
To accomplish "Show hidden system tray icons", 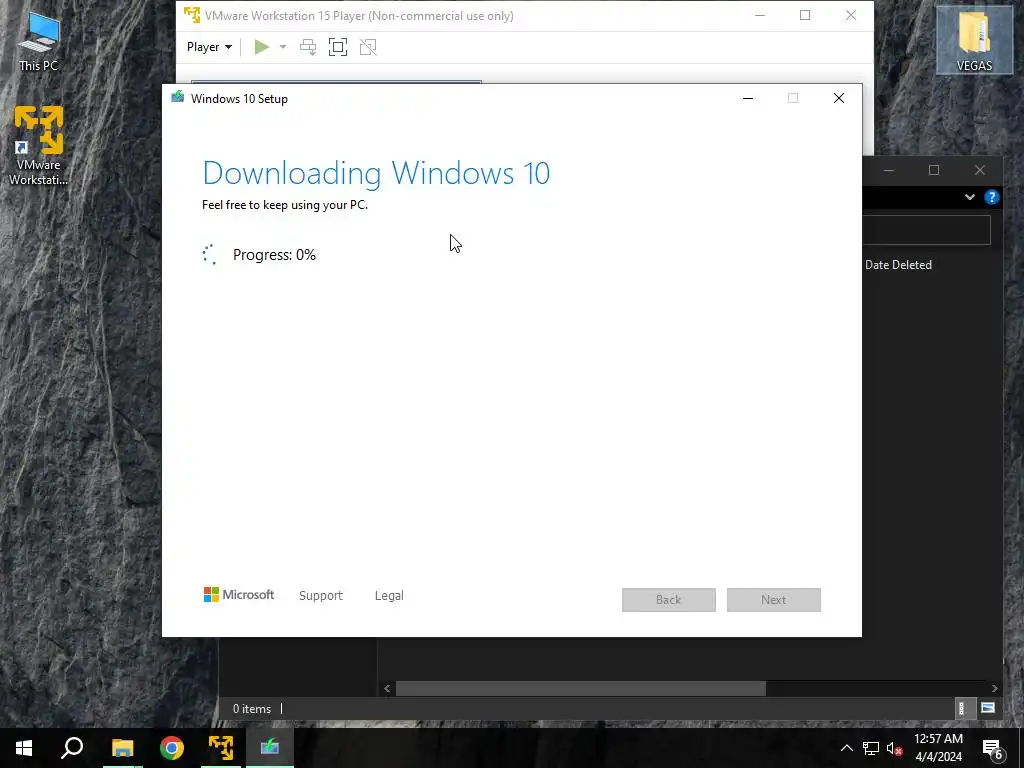I will point(846,748).
